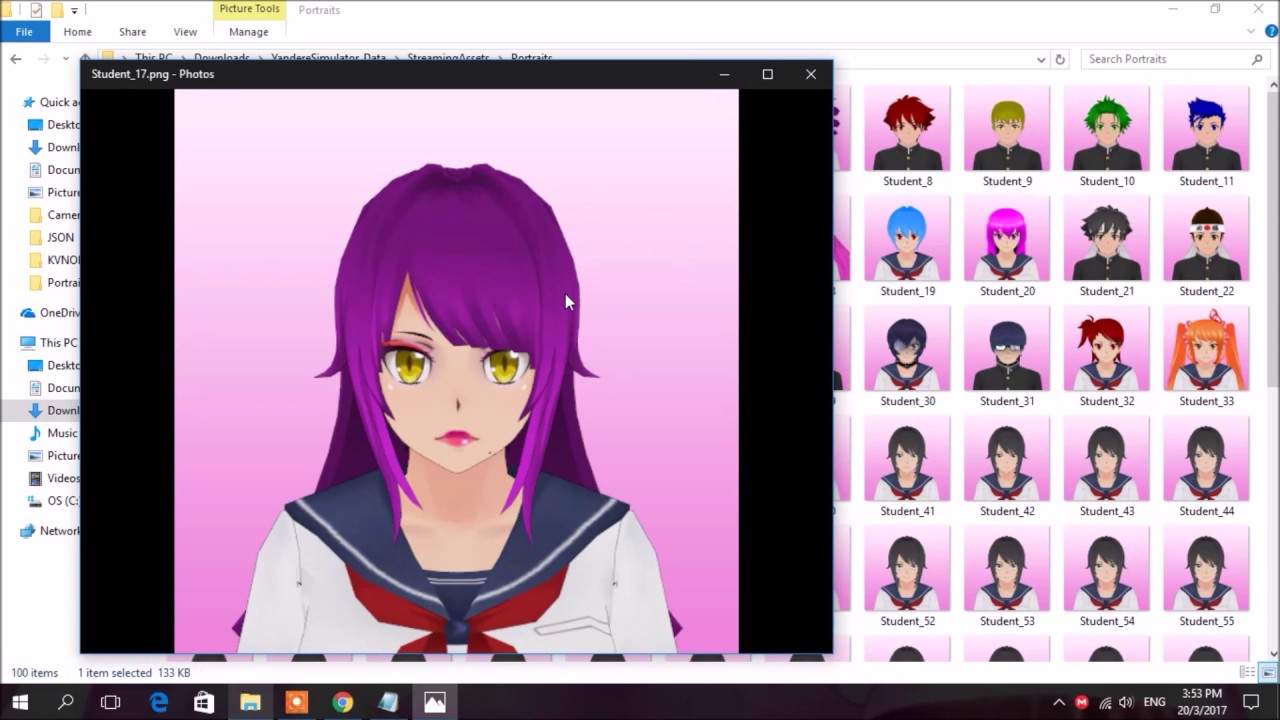
Task: Select the Student_44 portrait thumbnail
Action: point(1206,459)
